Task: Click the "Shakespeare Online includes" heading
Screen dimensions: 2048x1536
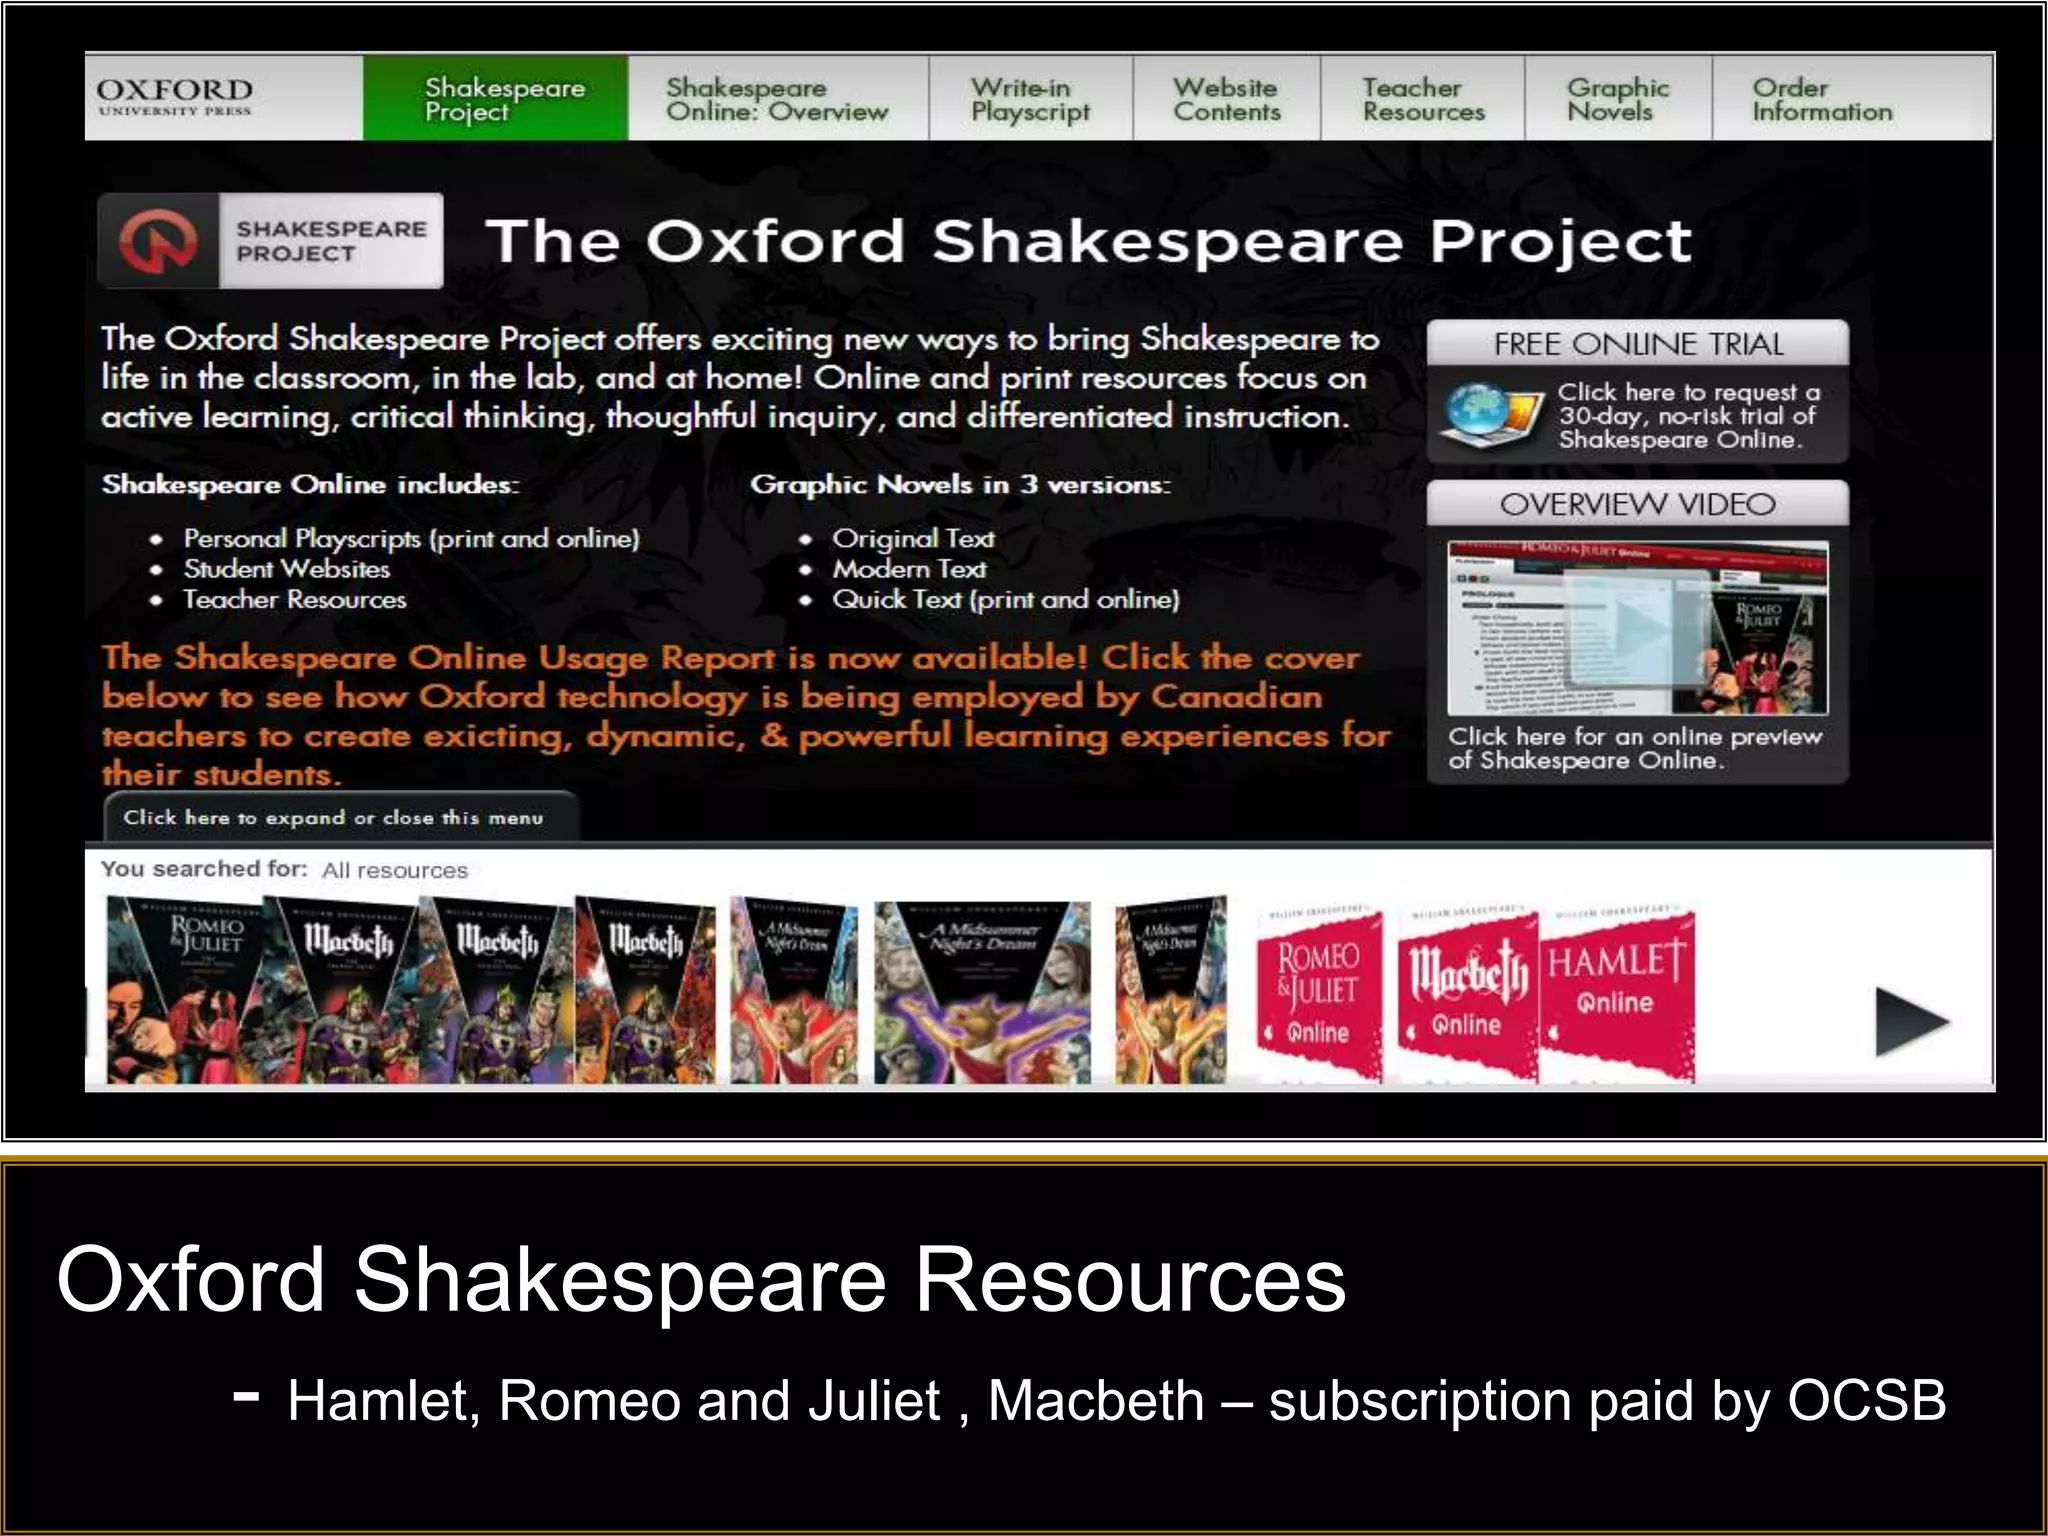Action: tap(310, 484)
